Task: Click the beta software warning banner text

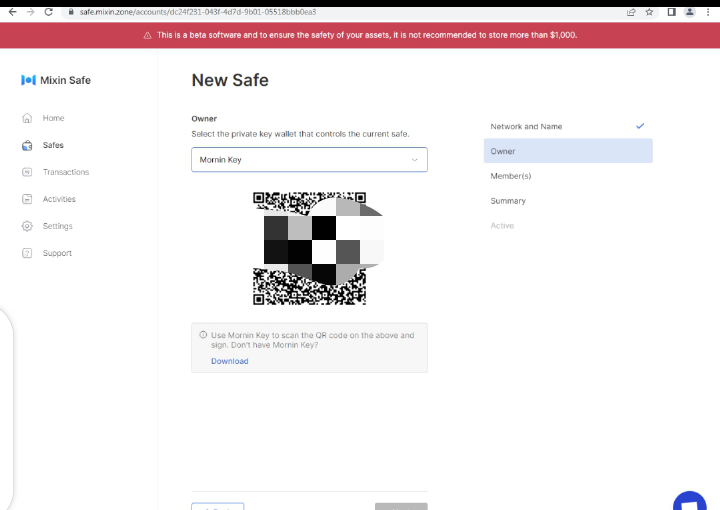Action: pos(367,35)
